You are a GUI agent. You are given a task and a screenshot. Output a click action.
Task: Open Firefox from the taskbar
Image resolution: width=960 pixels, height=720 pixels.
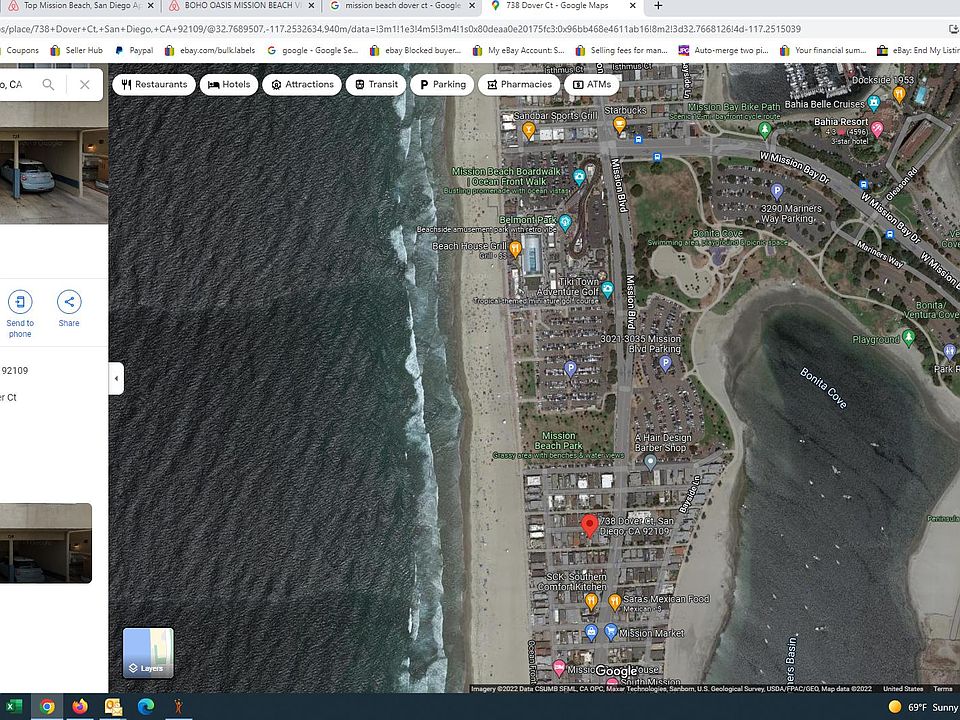pyautogui.click(x=80, y=707)
